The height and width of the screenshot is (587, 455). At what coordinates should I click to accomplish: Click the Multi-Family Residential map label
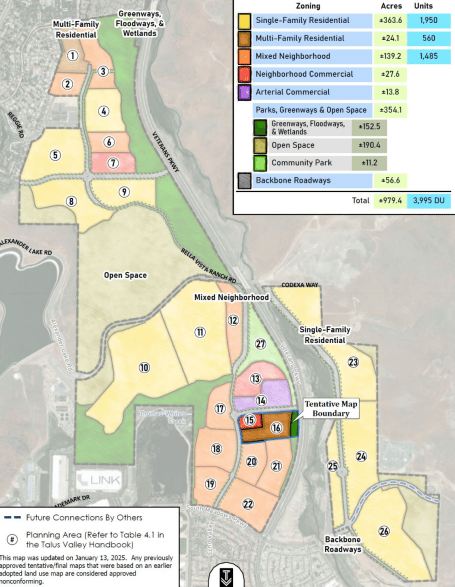[x=76, y=30]
